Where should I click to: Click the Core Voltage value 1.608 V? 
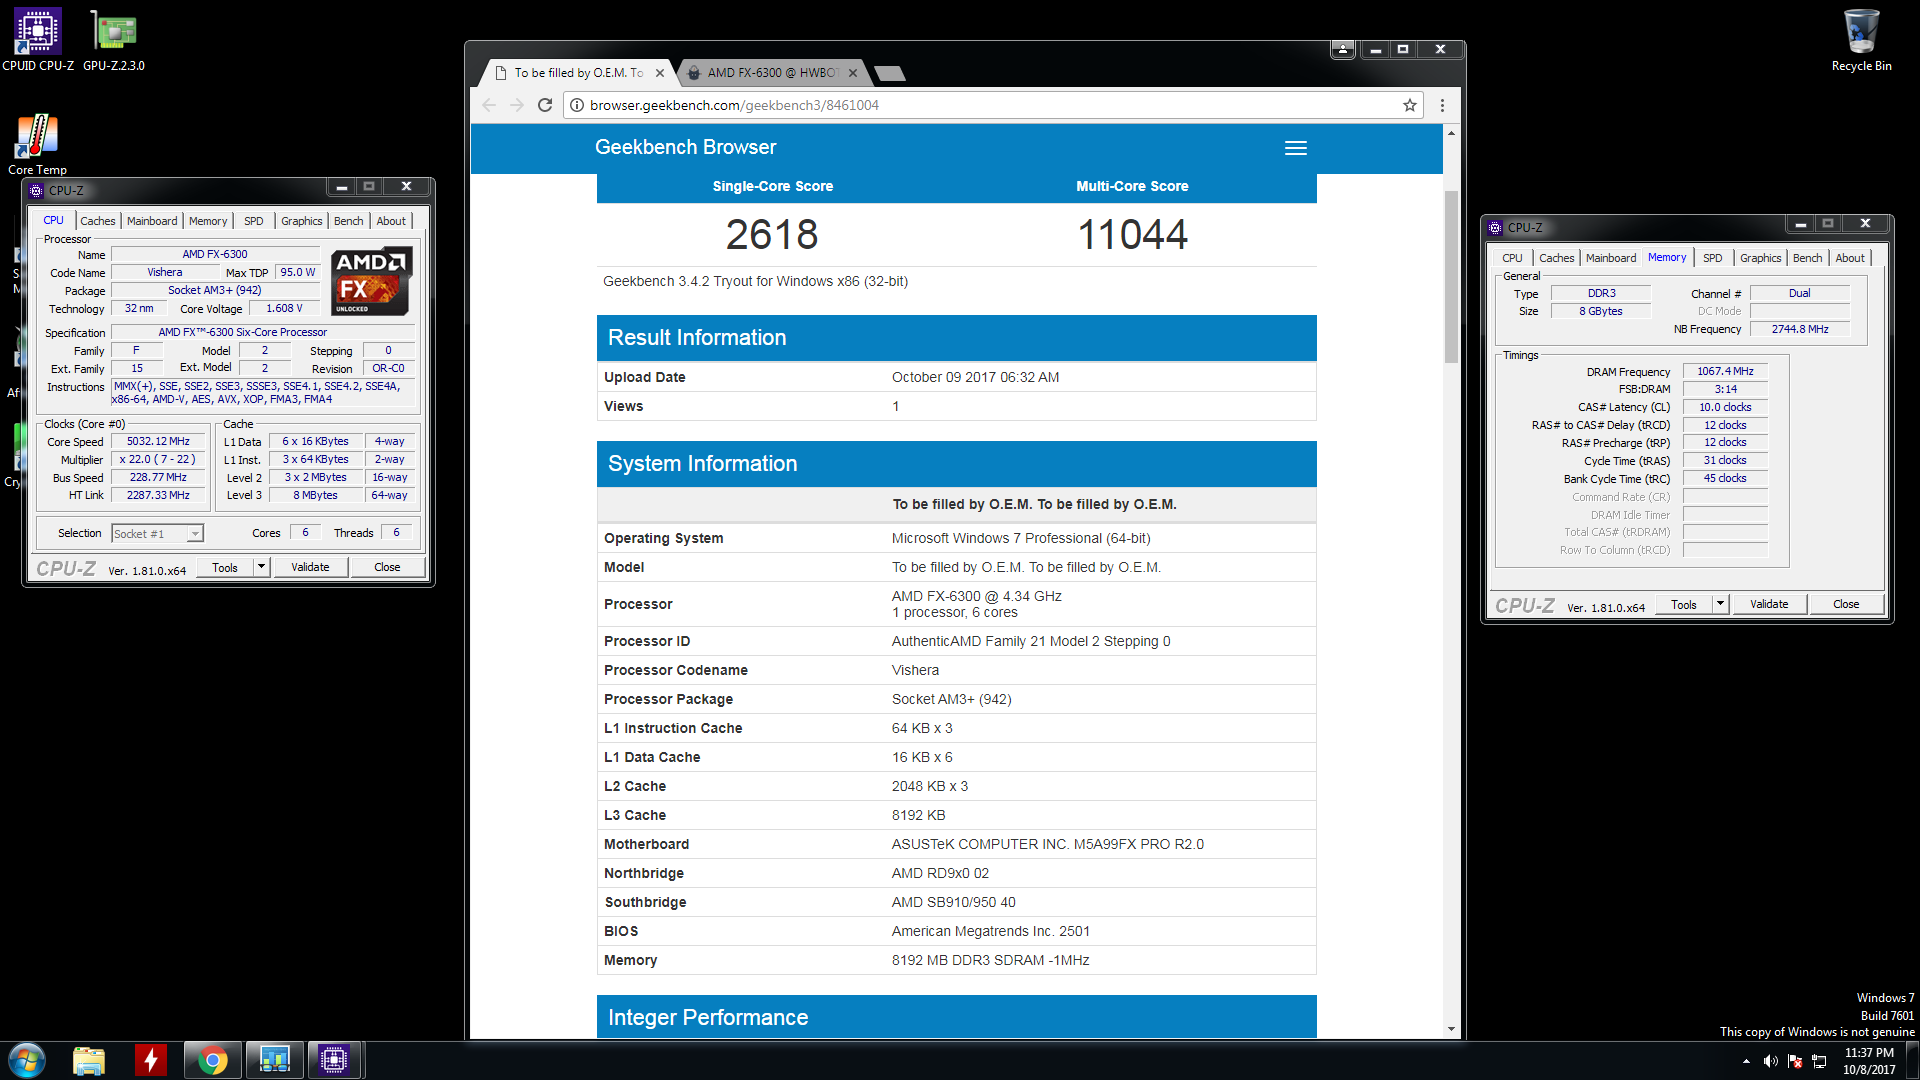coord(284,308)
